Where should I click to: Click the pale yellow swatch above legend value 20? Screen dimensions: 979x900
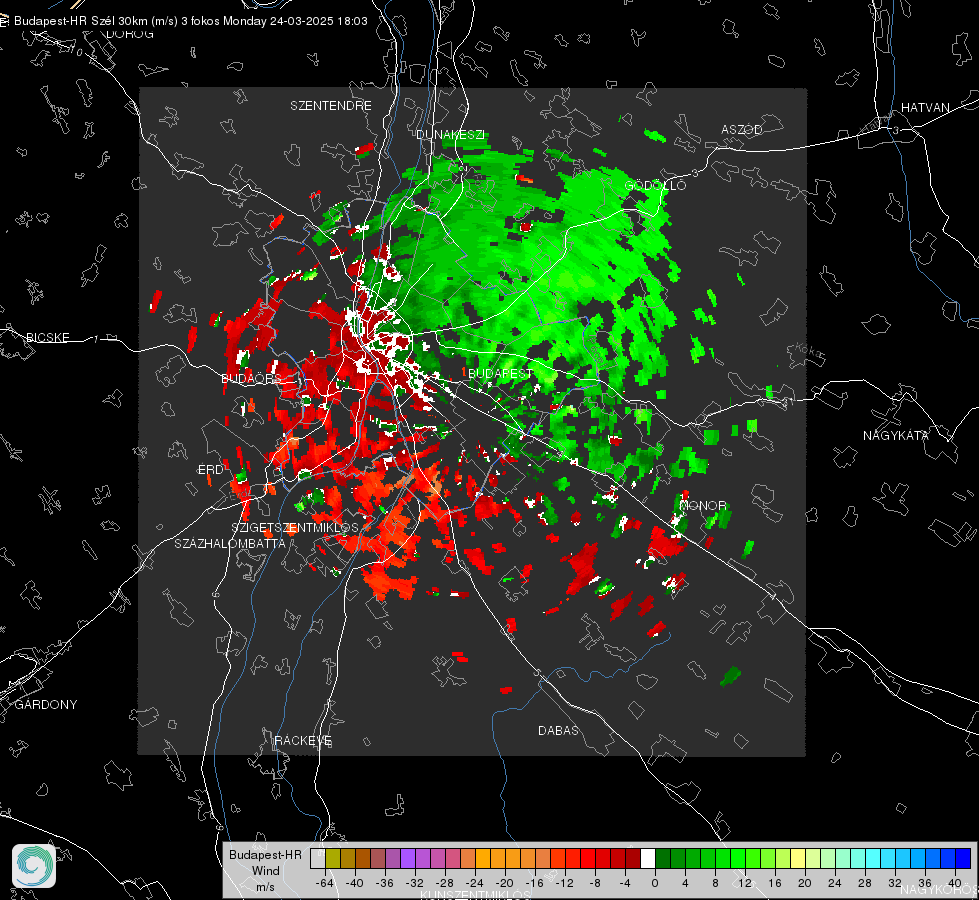pyautogui.click(x=798, y=859)
